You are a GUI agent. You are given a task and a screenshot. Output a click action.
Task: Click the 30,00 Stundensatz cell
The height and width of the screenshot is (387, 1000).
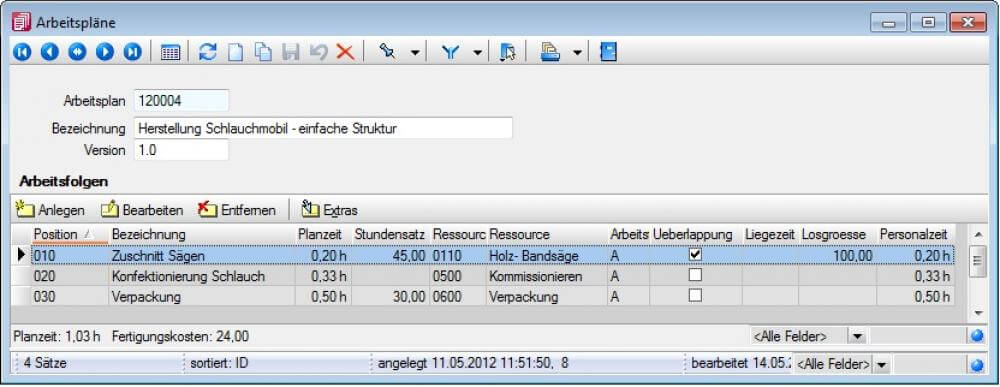pos(390,297)
